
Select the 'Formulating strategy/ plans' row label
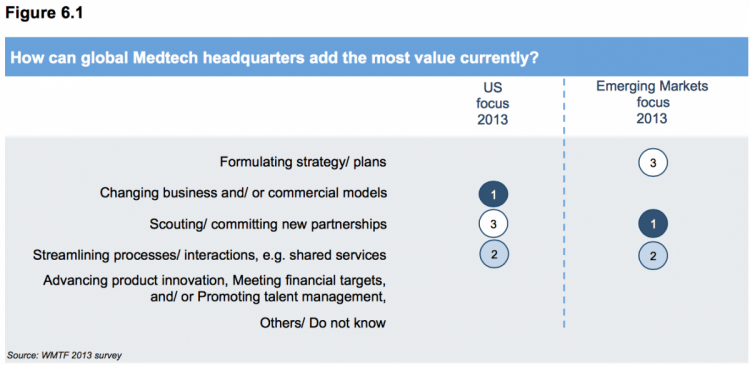[303, 163]
